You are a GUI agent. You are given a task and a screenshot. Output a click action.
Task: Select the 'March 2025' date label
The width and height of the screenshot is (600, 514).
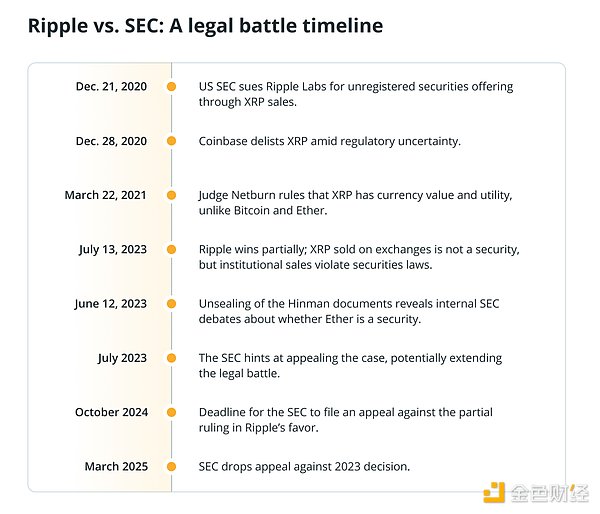coord(114,467)
